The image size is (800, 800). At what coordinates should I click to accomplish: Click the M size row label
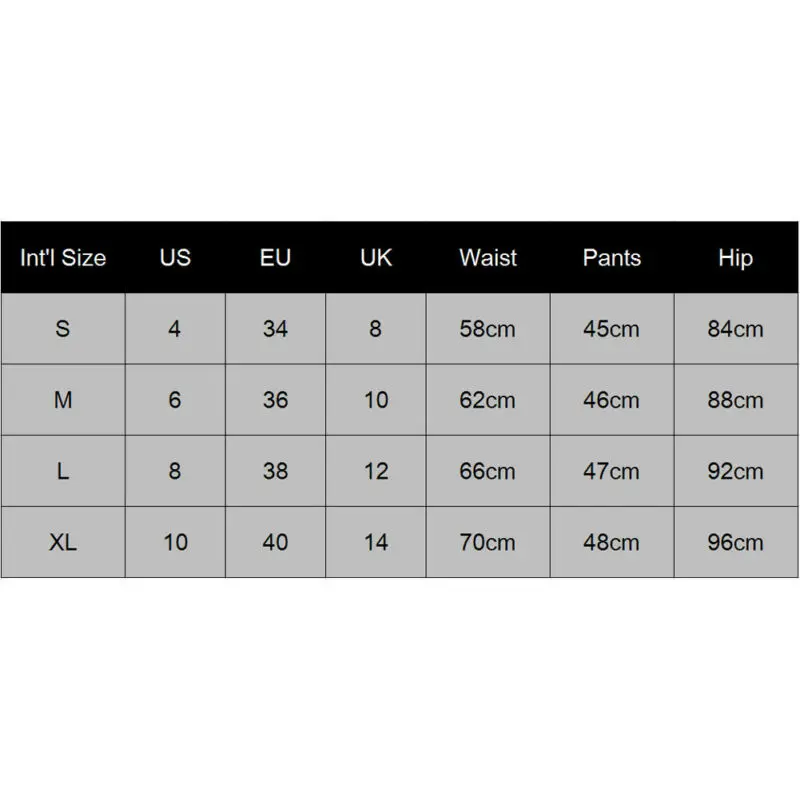click(63, 400)
